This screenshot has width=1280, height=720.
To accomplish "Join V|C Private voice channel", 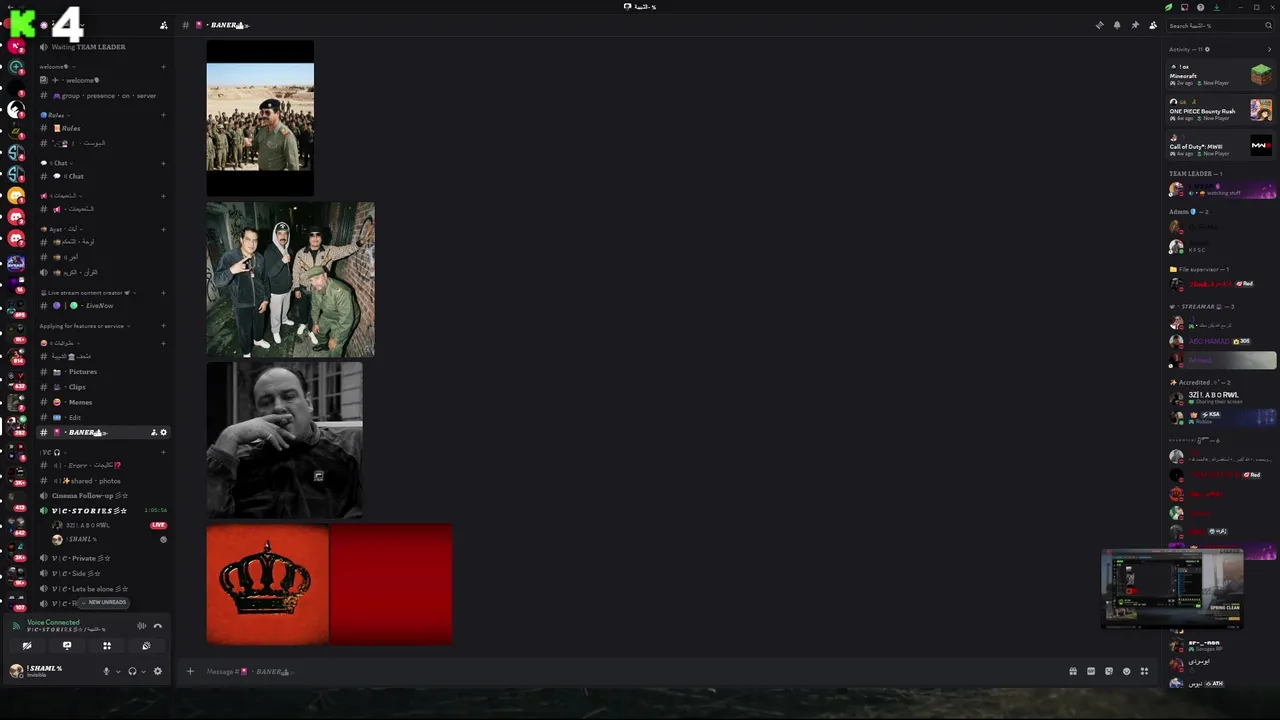I will [x=103, y=559].
